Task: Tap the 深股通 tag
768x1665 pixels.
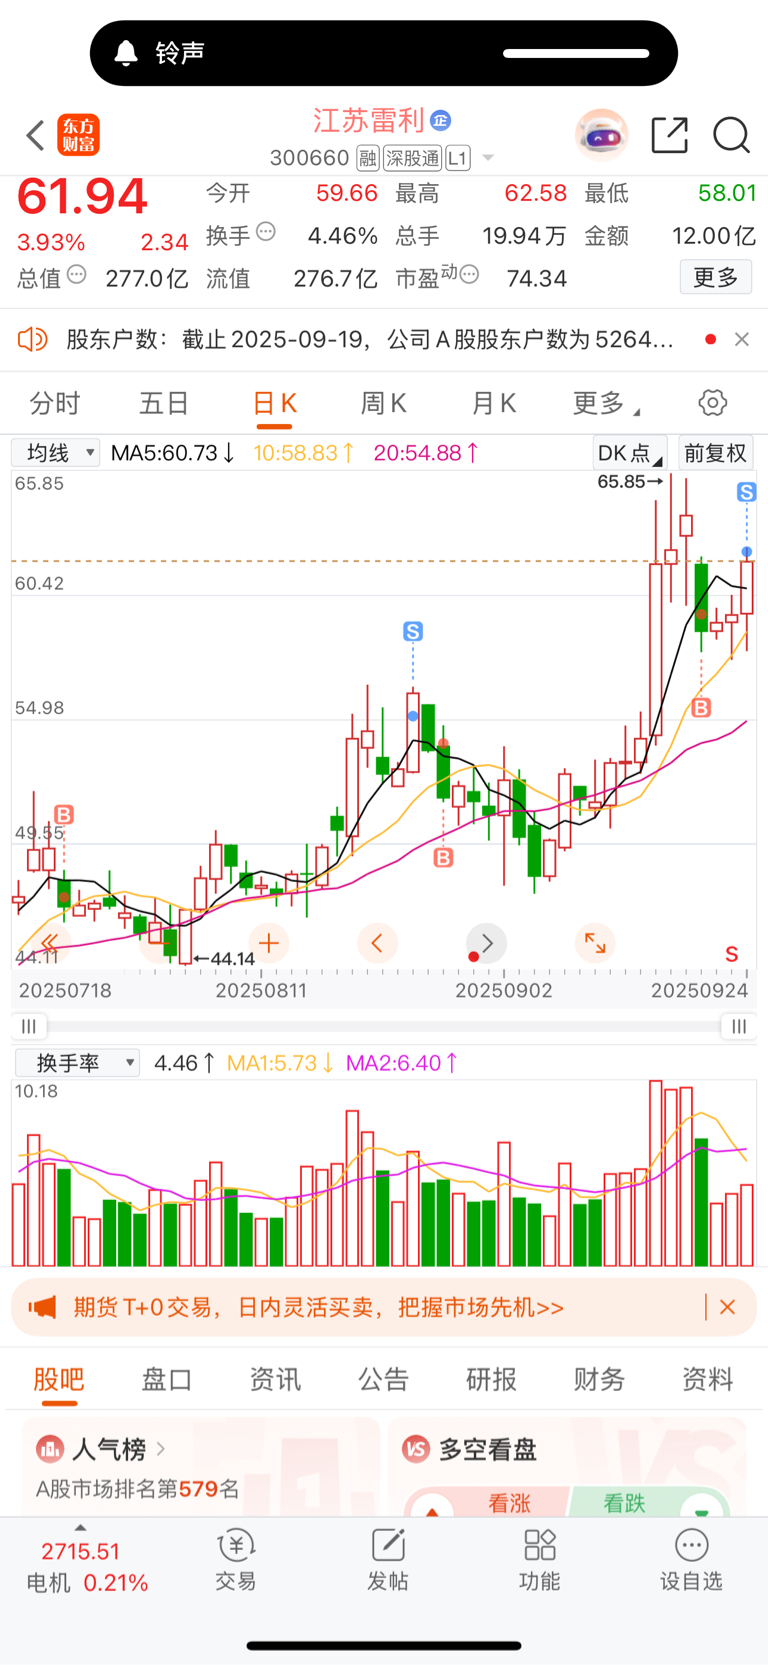Action: click(x=413, y=158)
